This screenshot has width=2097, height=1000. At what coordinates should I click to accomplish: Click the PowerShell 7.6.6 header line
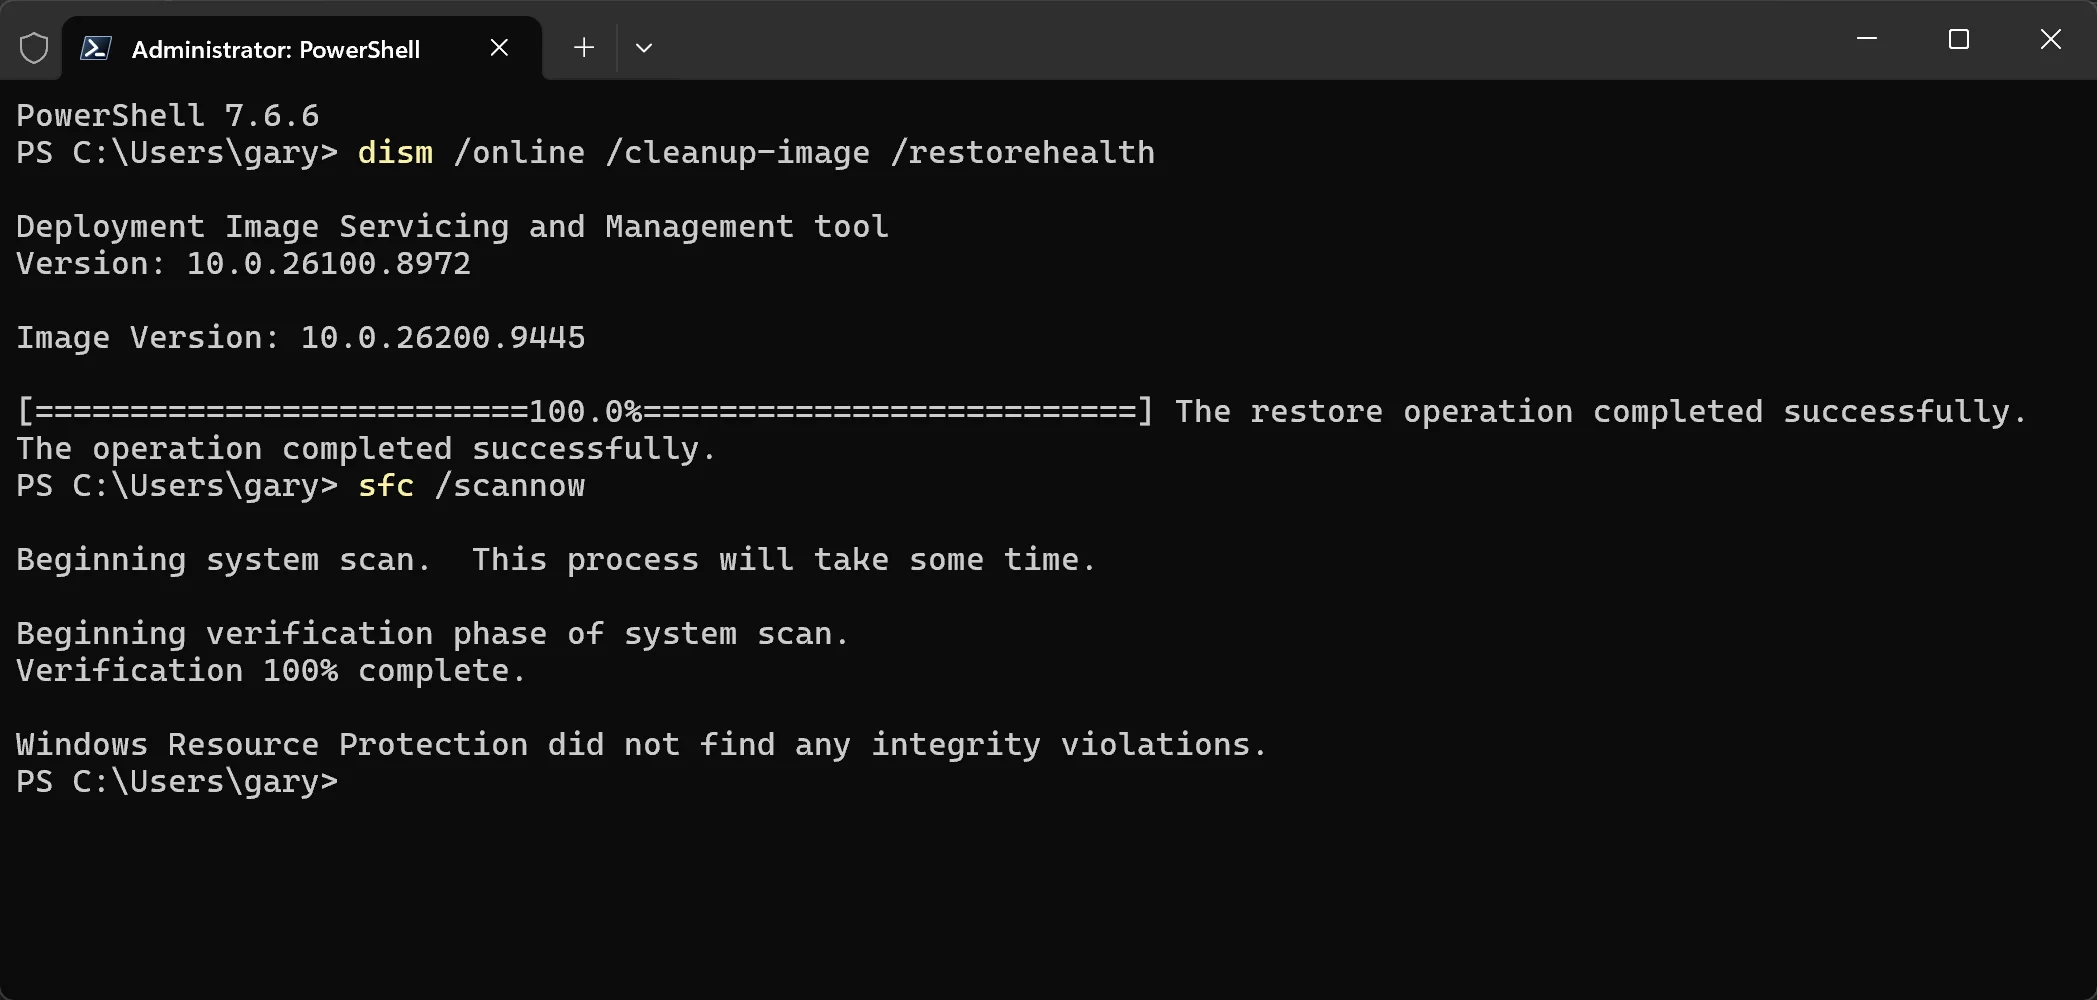click(168, 116)
